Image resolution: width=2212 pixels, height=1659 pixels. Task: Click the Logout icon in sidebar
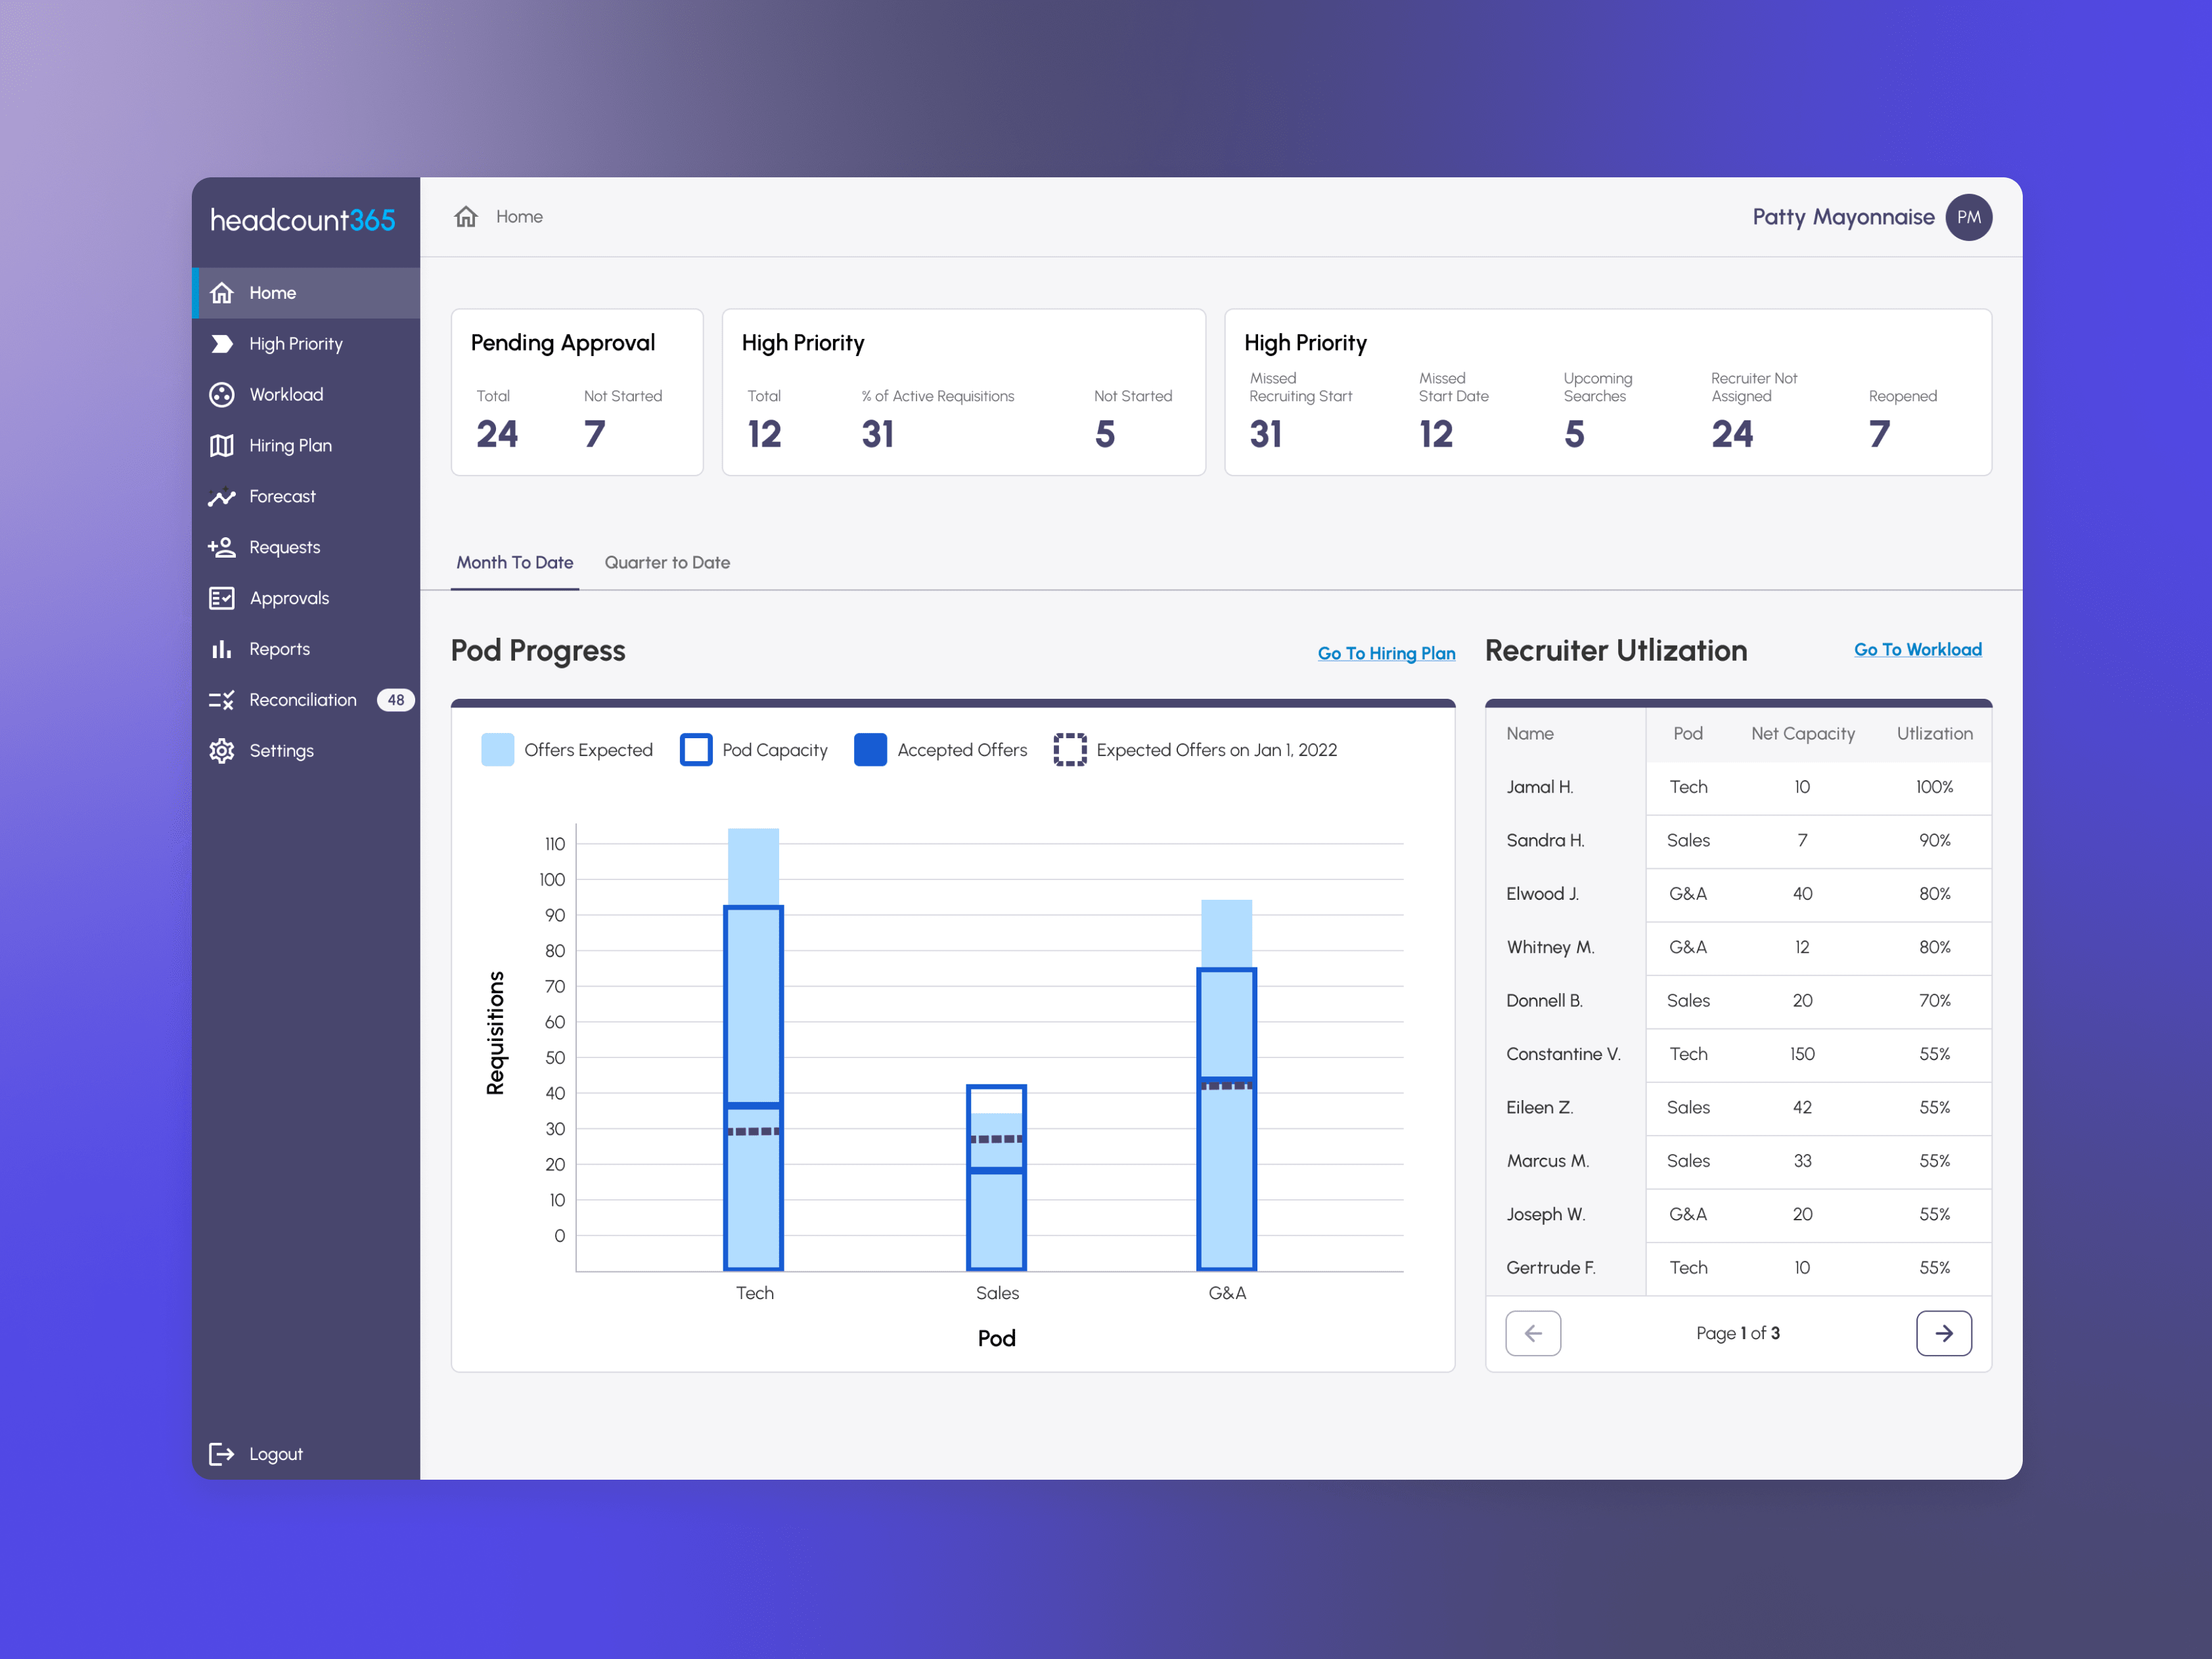pyautogui.click(x=221, y=1454)
